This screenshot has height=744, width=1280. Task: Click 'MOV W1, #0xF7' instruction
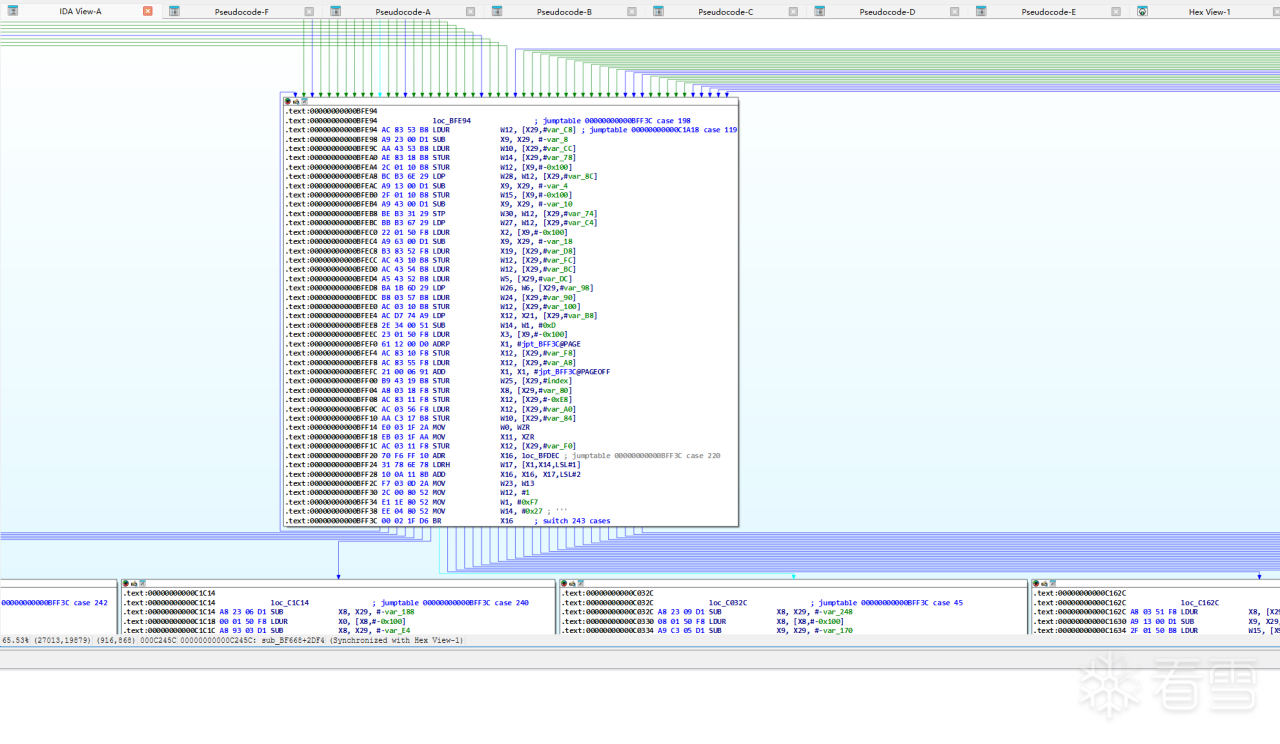pos(485,502)
